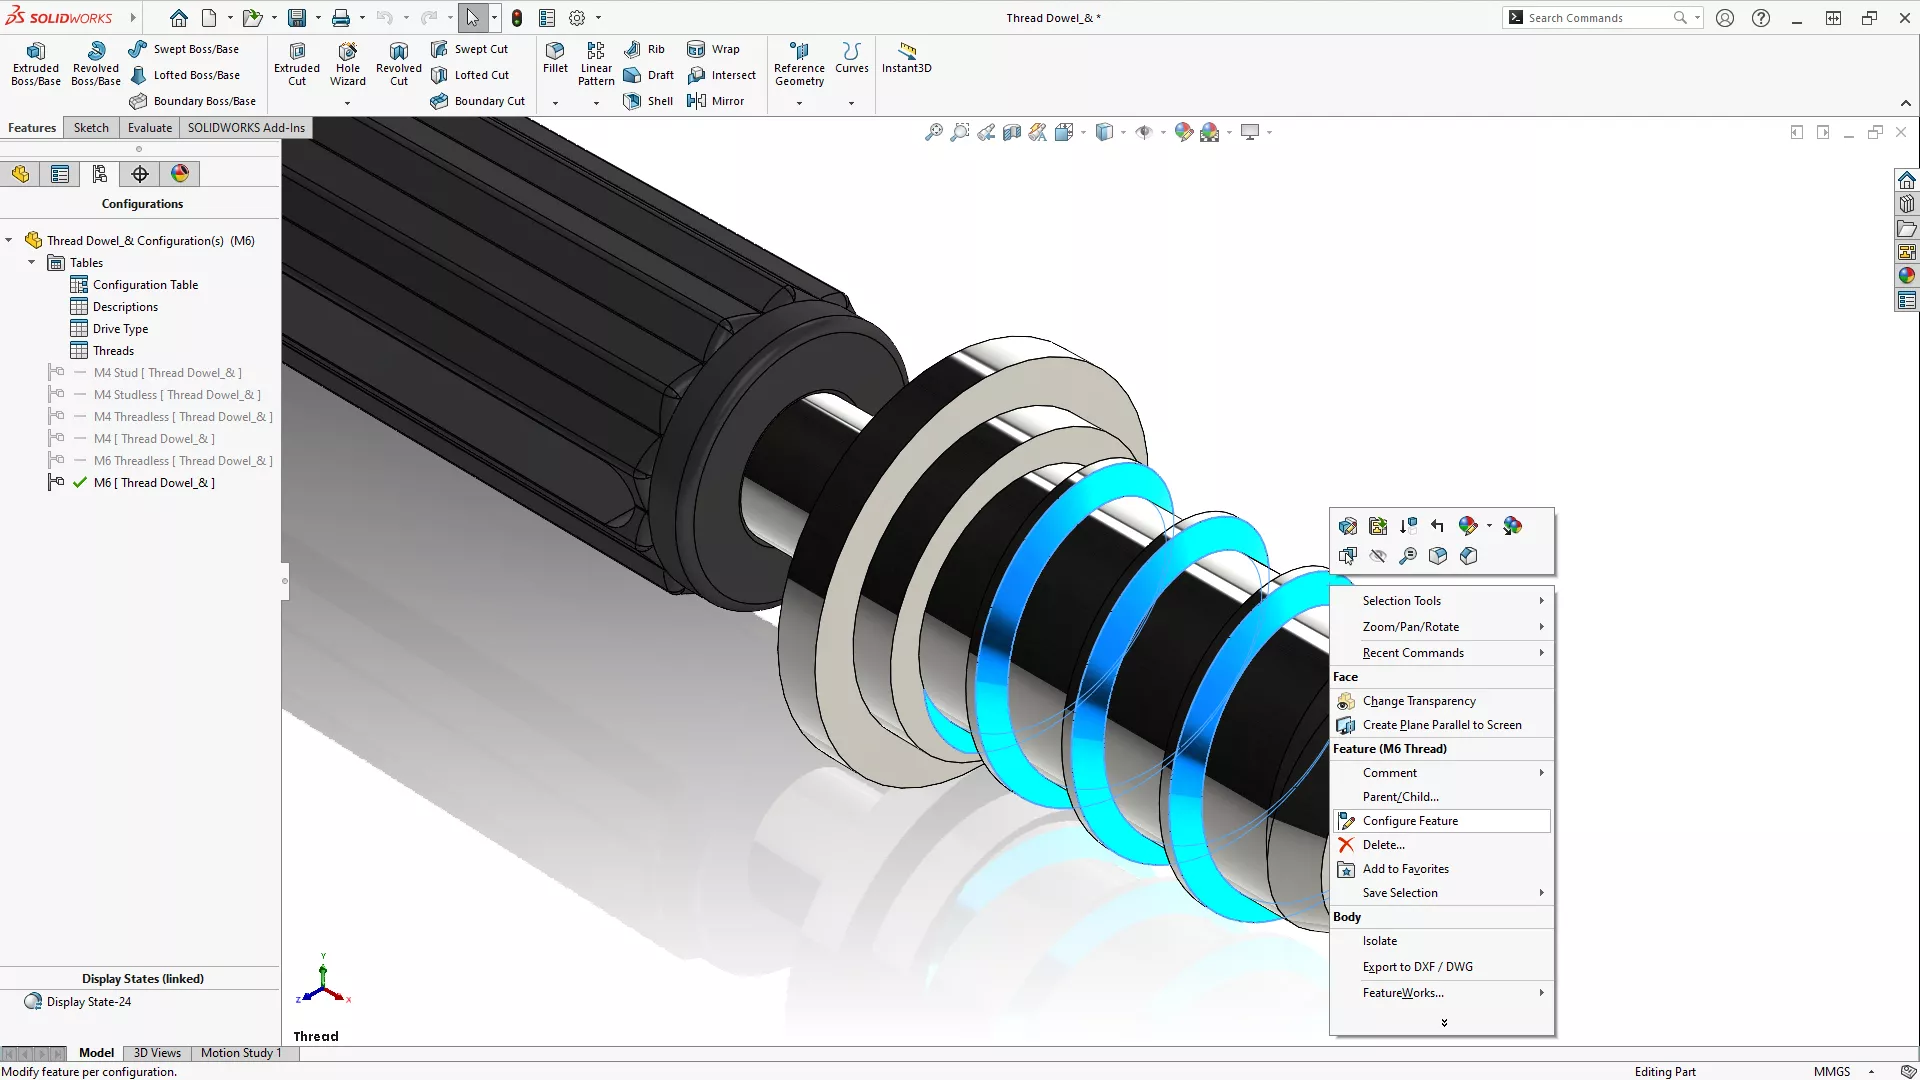Open the Motion Study 1 tab
The height and width of the screenshot is (1080, 1920).
point(240,1053)
